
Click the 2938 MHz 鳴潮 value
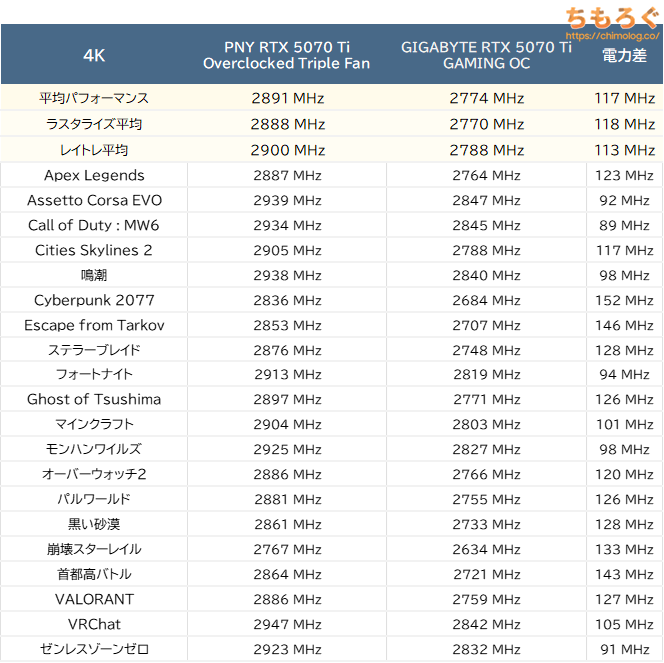click(288, 275)
